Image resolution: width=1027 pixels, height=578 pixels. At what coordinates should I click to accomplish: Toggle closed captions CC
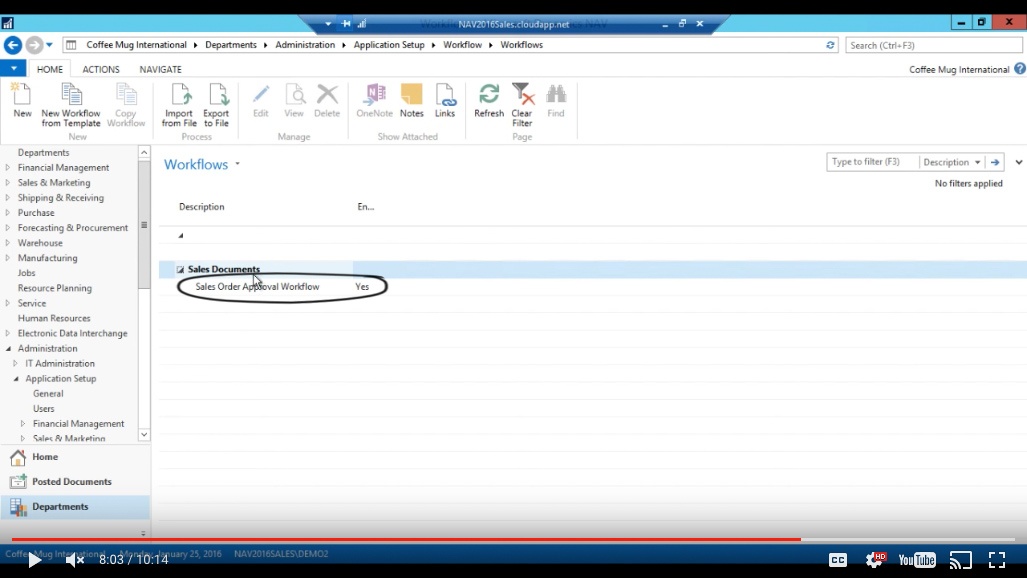838,560
